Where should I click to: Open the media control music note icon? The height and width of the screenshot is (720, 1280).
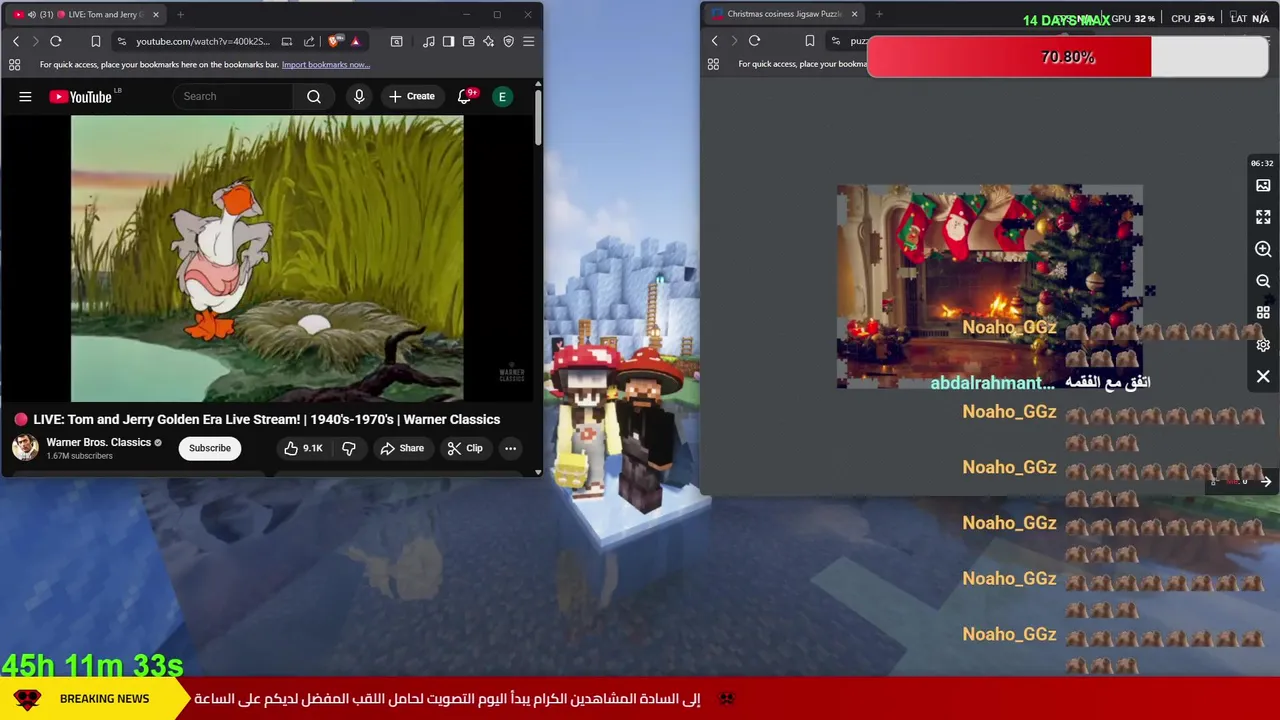pos(429,41)
